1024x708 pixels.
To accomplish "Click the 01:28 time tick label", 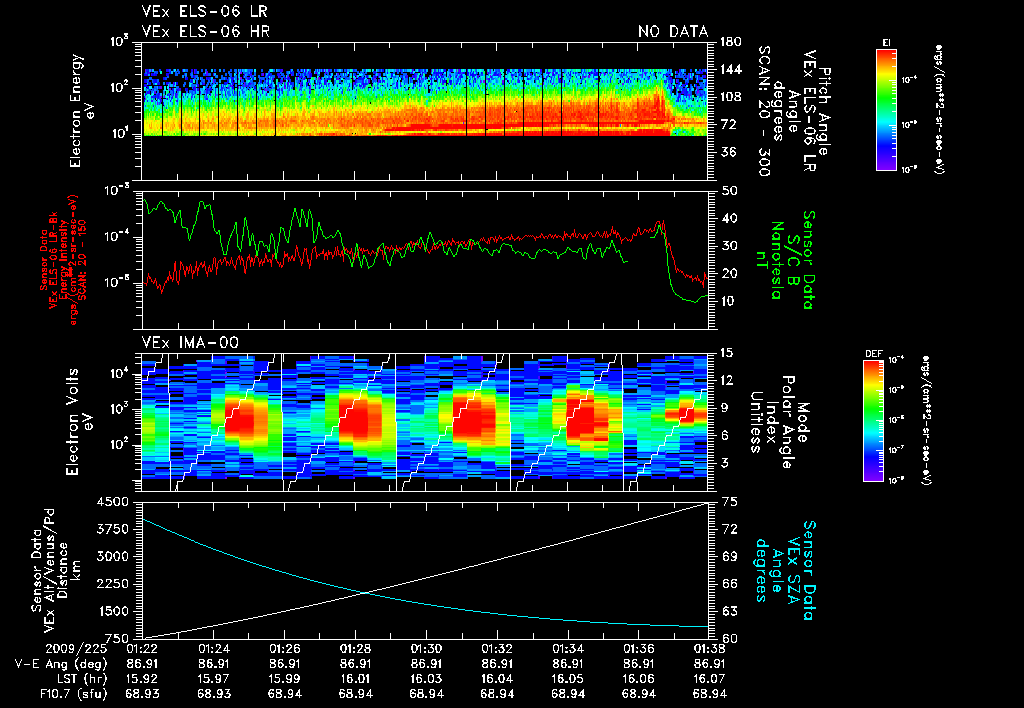I will (355, 649).
